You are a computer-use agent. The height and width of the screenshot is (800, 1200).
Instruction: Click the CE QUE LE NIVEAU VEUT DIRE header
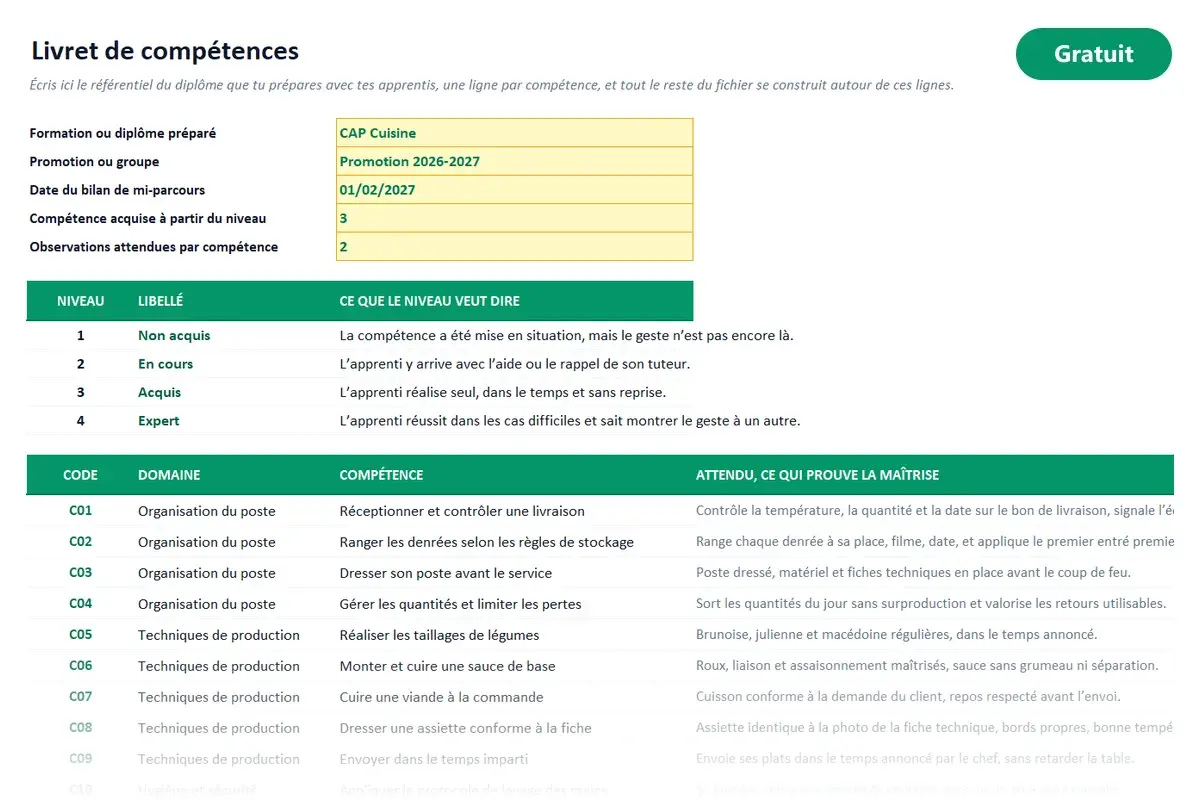tap(430, 301)
